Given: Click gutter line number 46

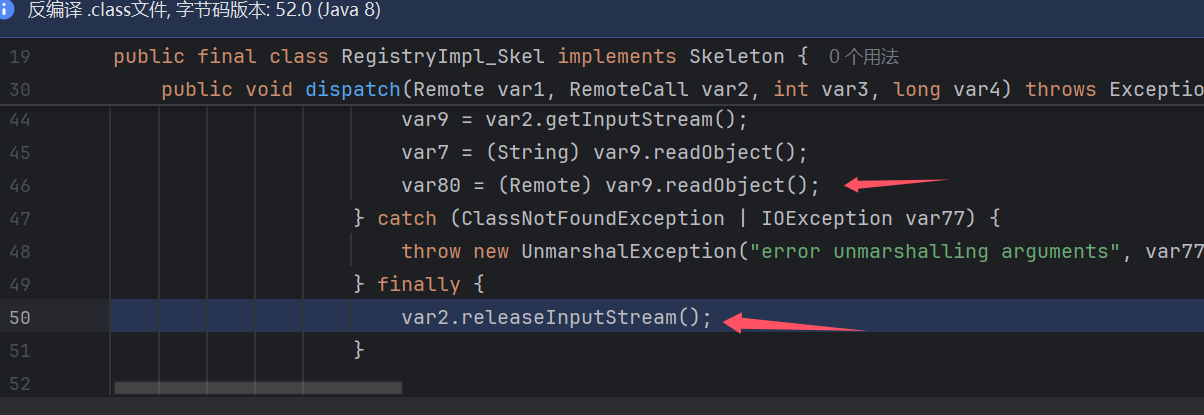Looking at the screenshot, I should tap(19, 185).
